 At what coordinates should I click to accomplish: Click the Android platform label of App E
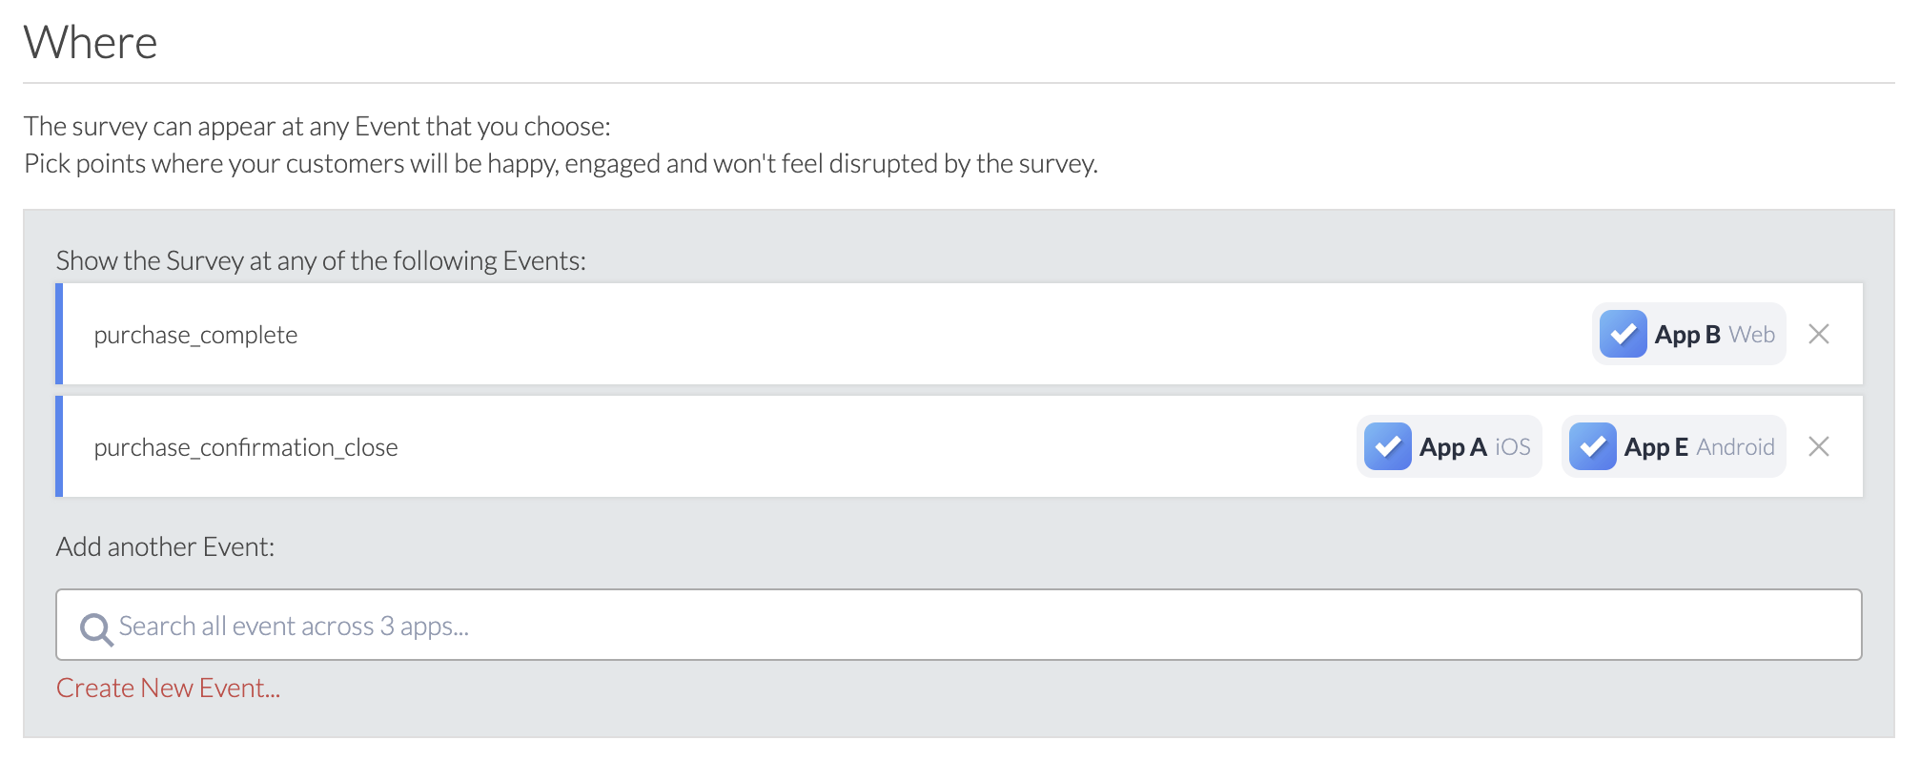click(x=1735, y=446)
